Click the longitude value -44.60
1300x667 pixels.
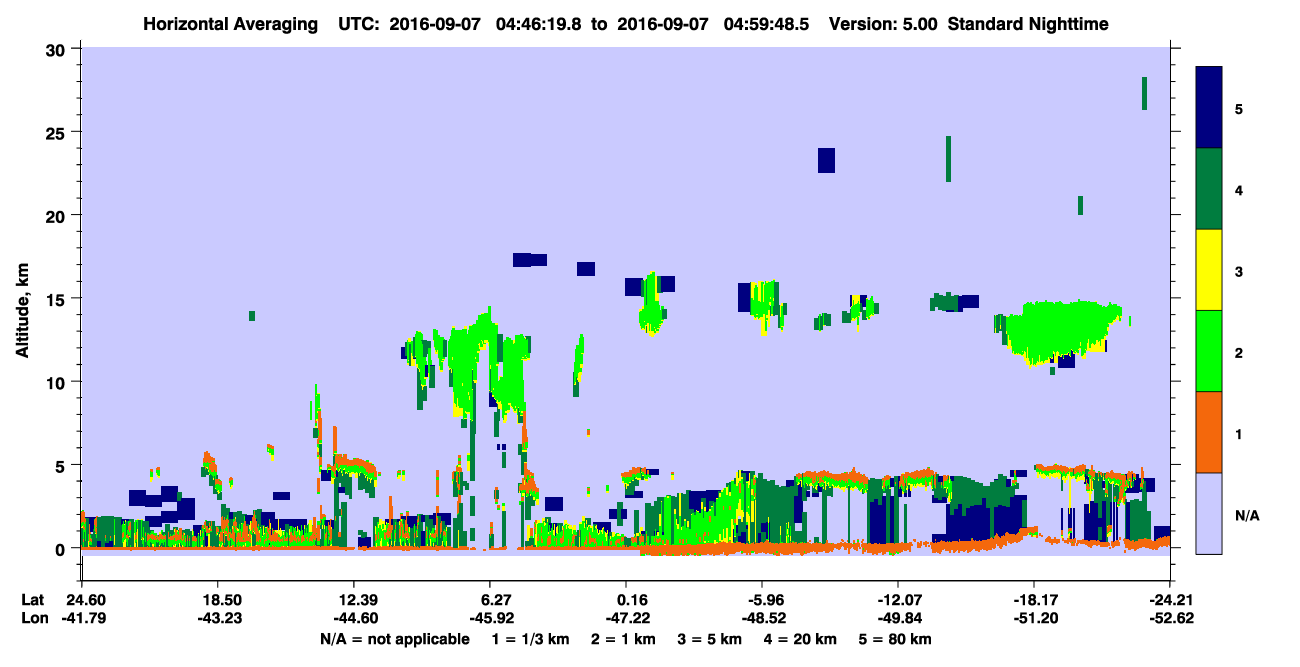click(x=354, y=618)
